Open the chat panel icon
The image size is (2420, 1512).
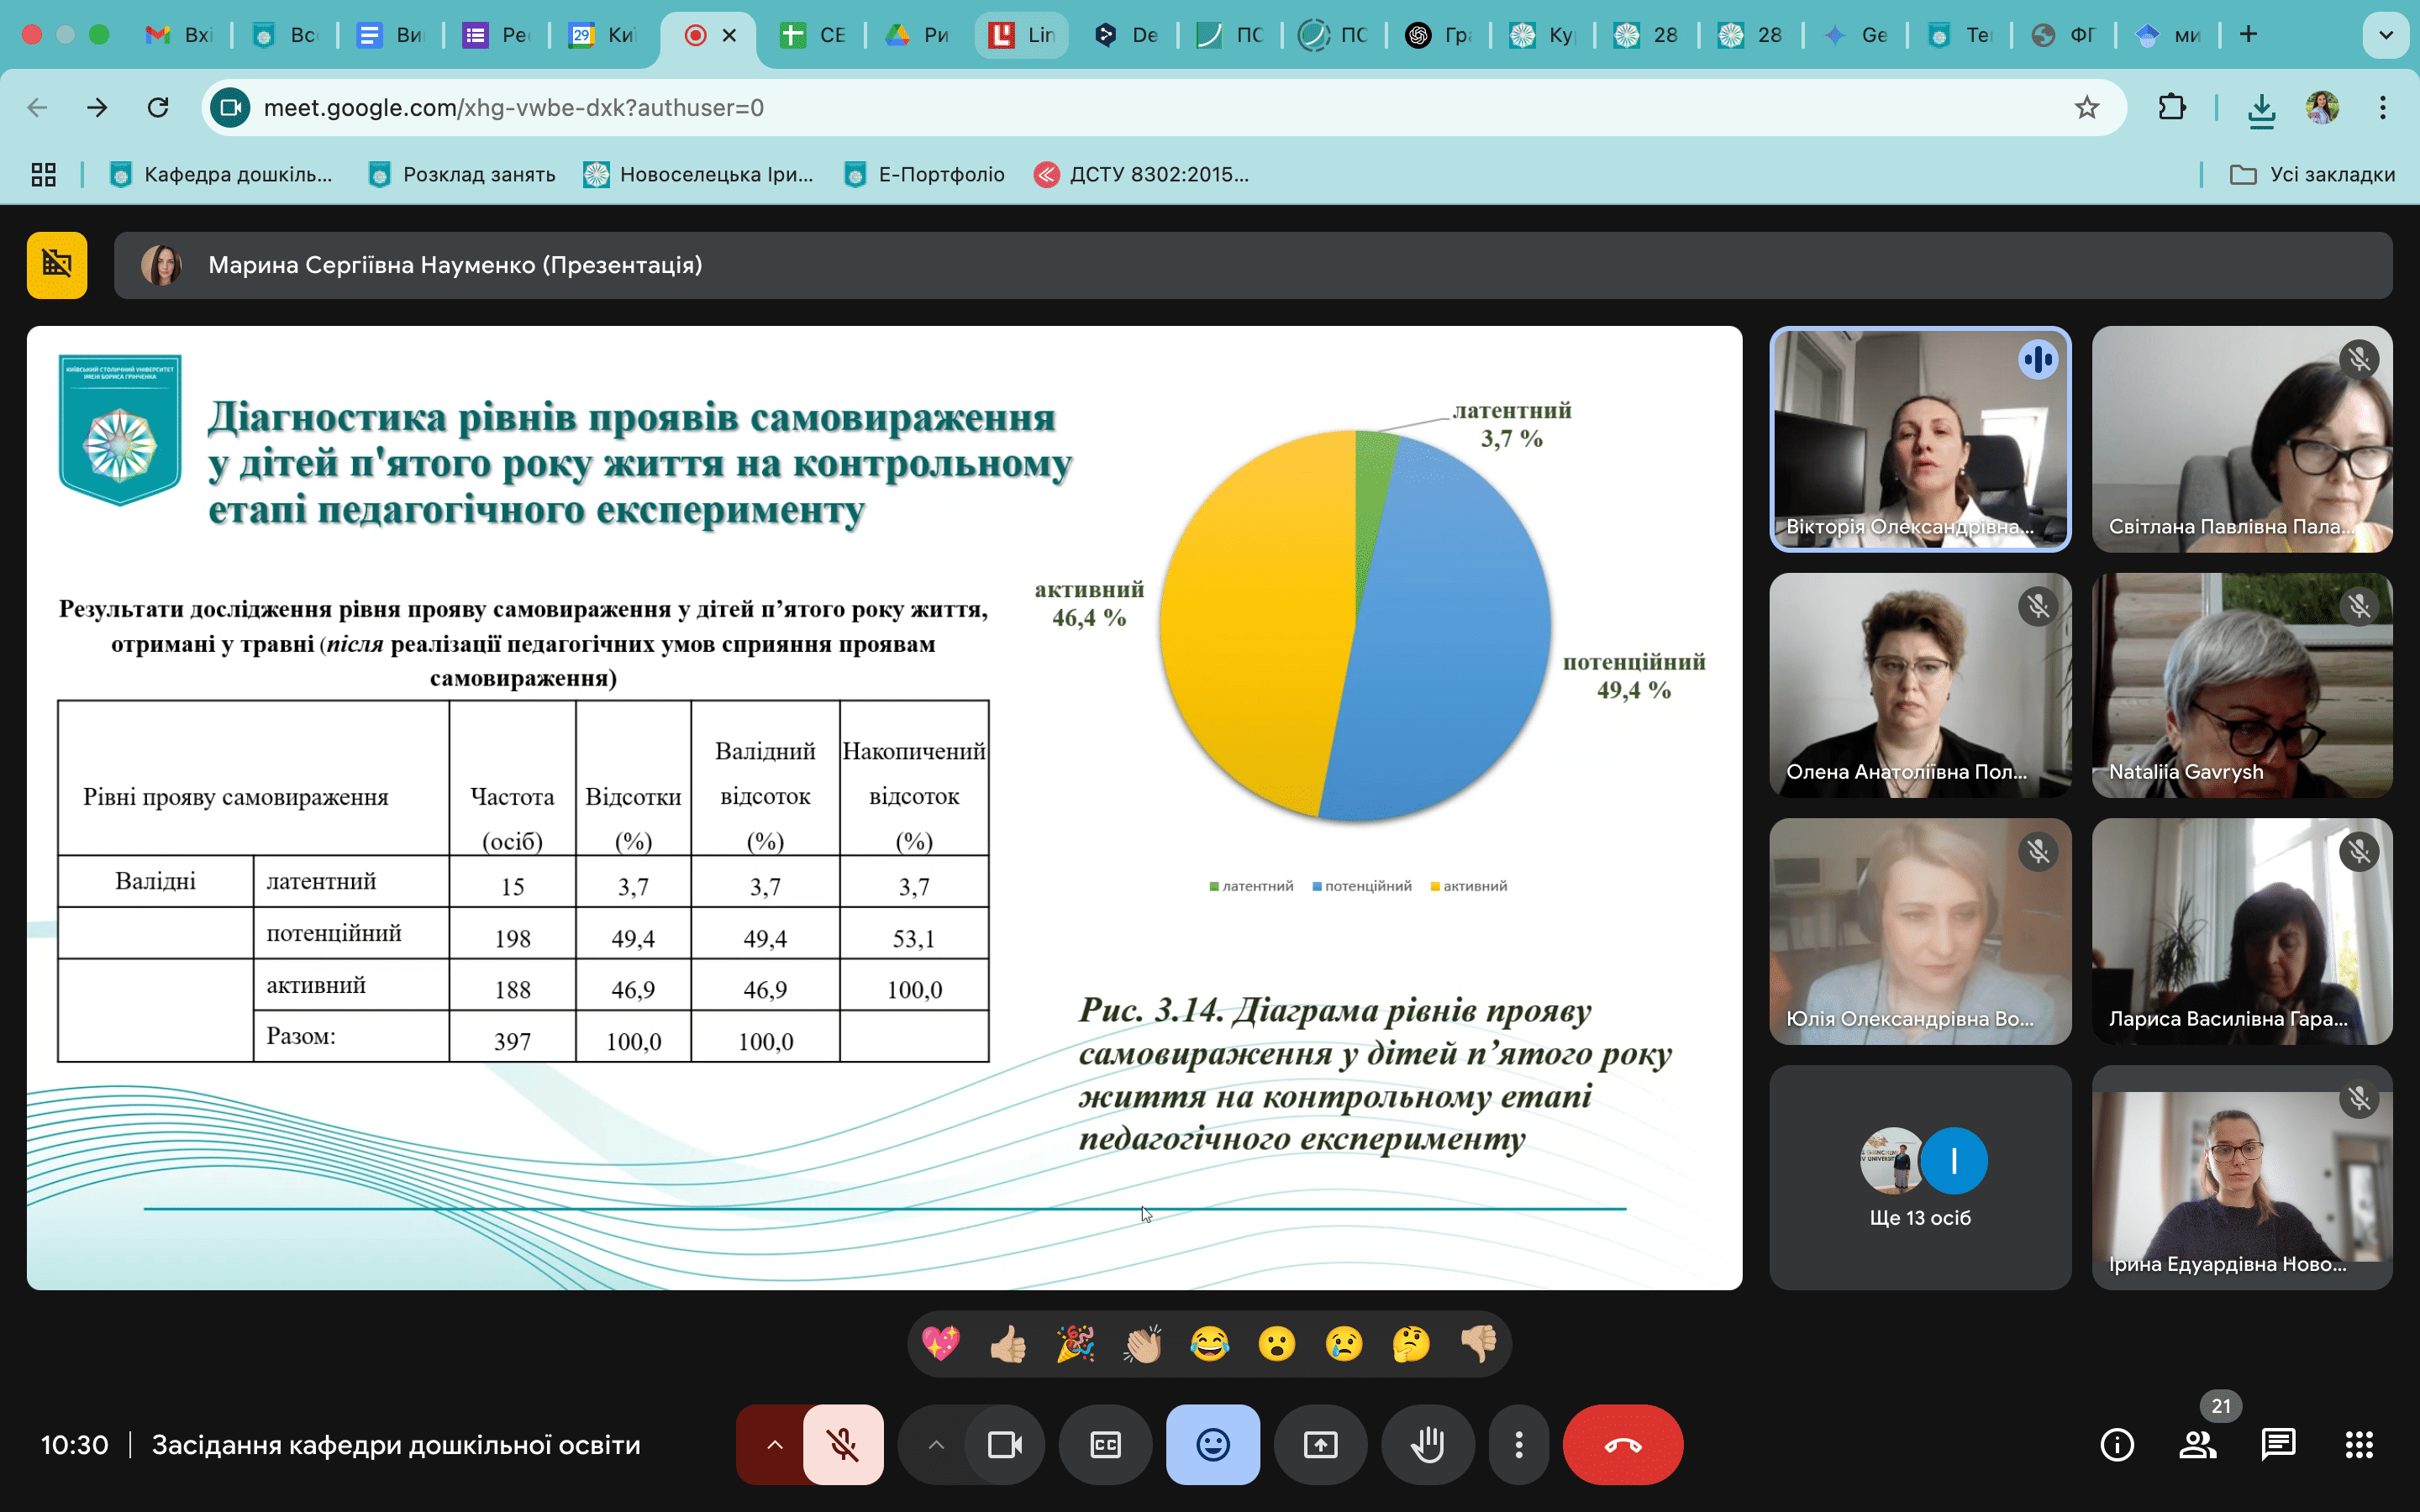[x=2278, y=1444]
